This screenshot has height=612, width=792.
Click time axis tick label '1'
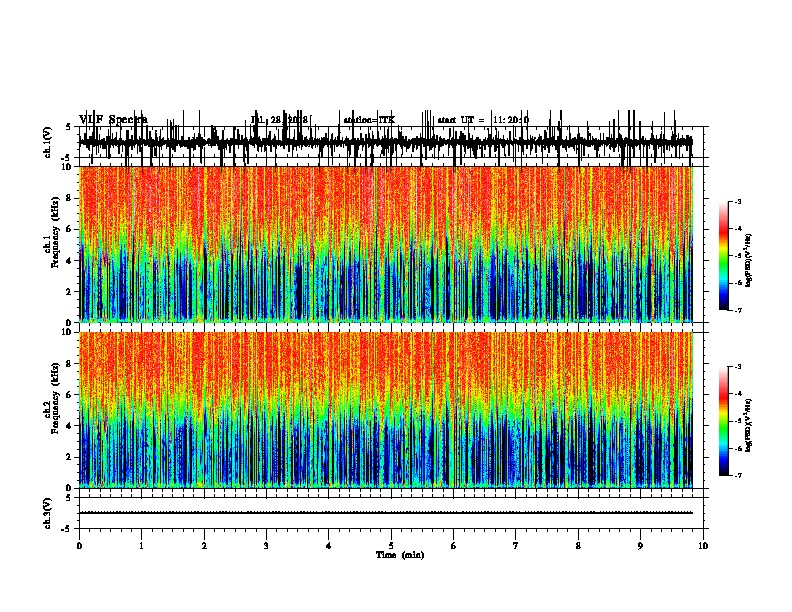coord(141,546)
